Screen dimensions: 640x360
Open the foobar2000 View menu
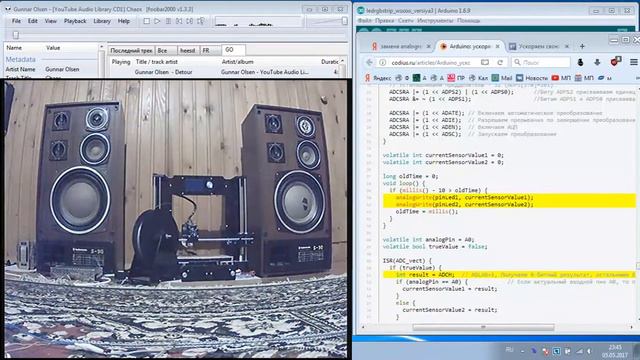(x=51, y=21)
